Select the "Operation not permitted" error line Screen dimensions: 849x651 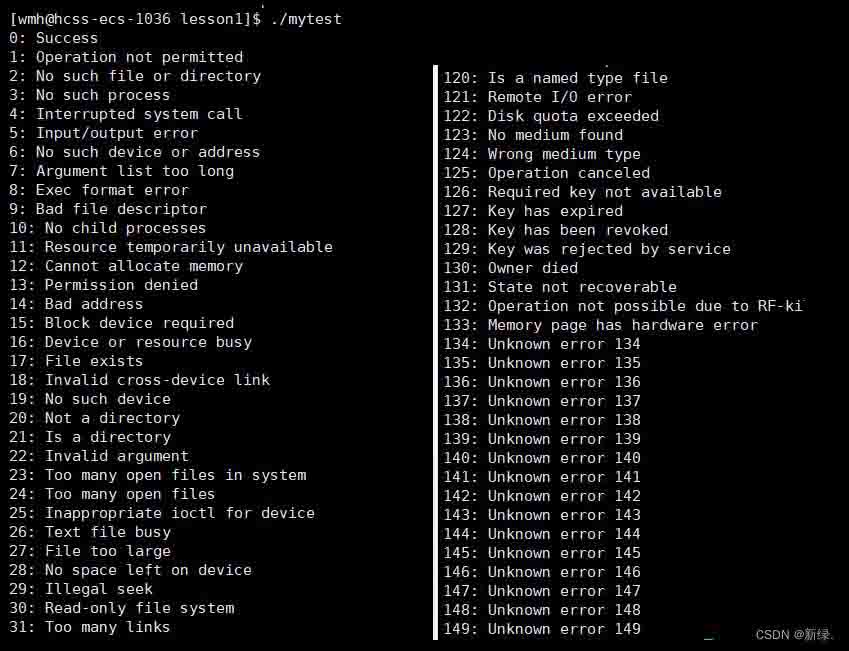[x=126, y=57]
